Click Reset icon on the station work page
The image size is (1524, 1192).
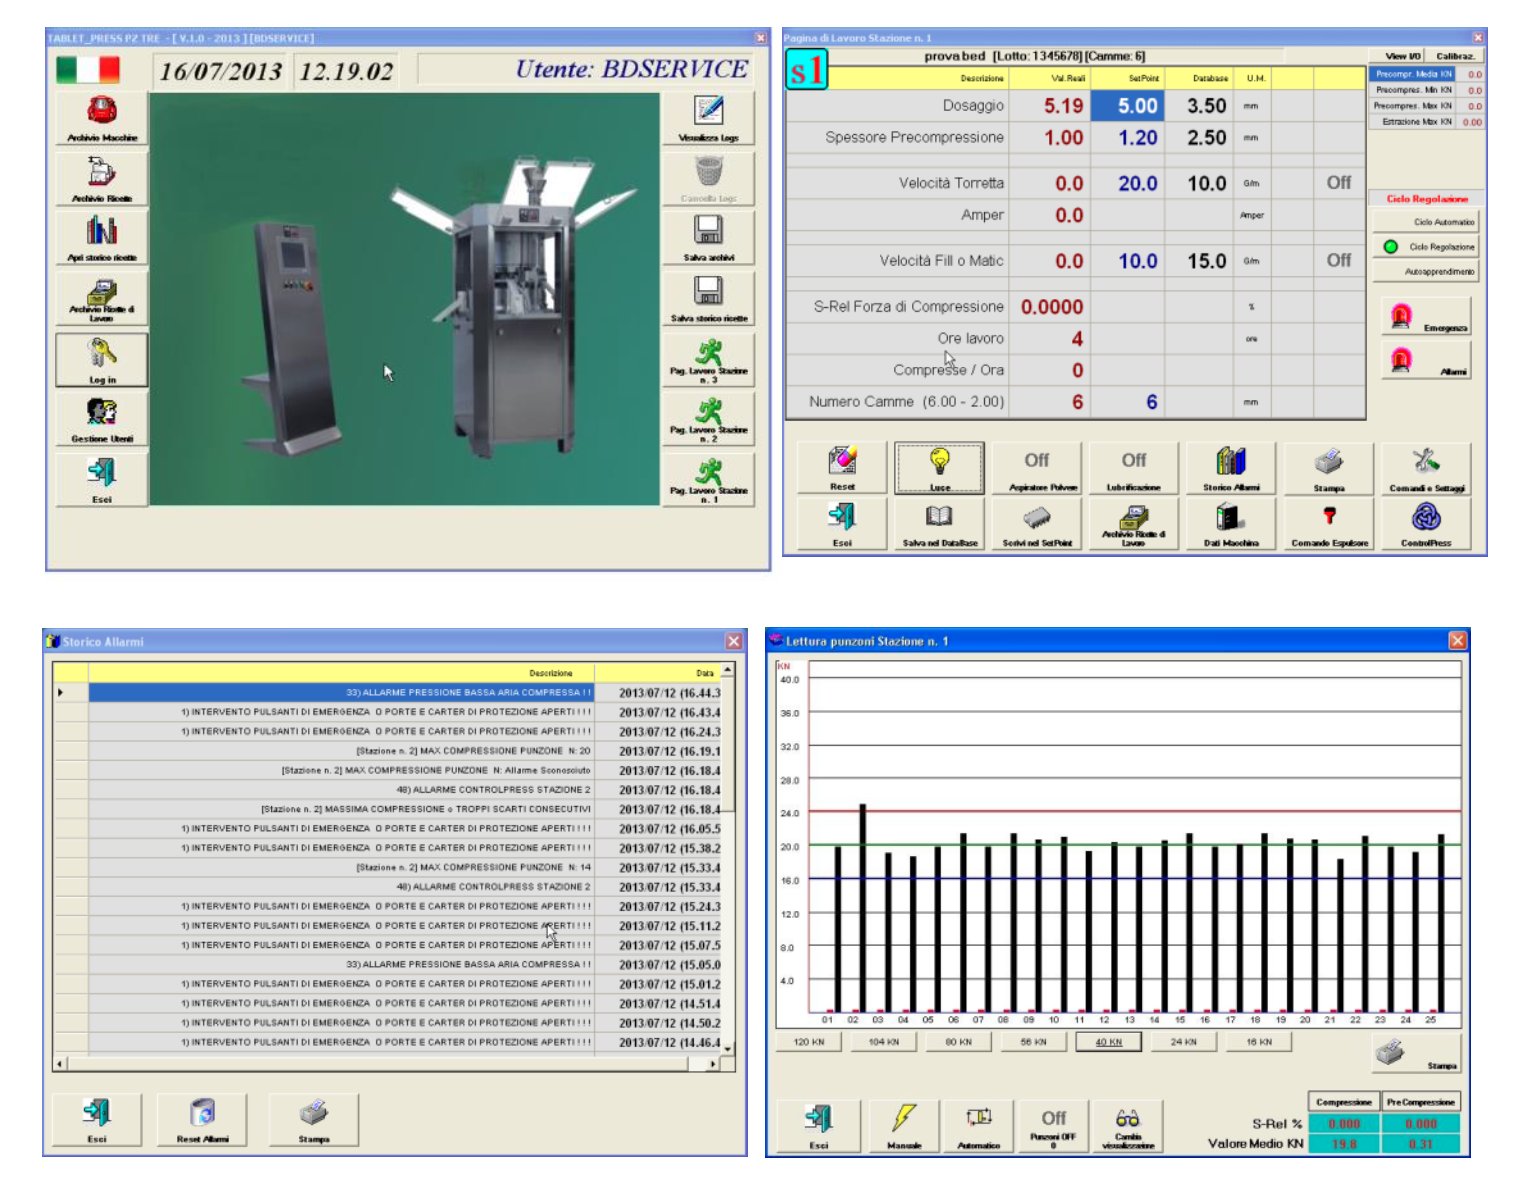click(x=842, y=468)
